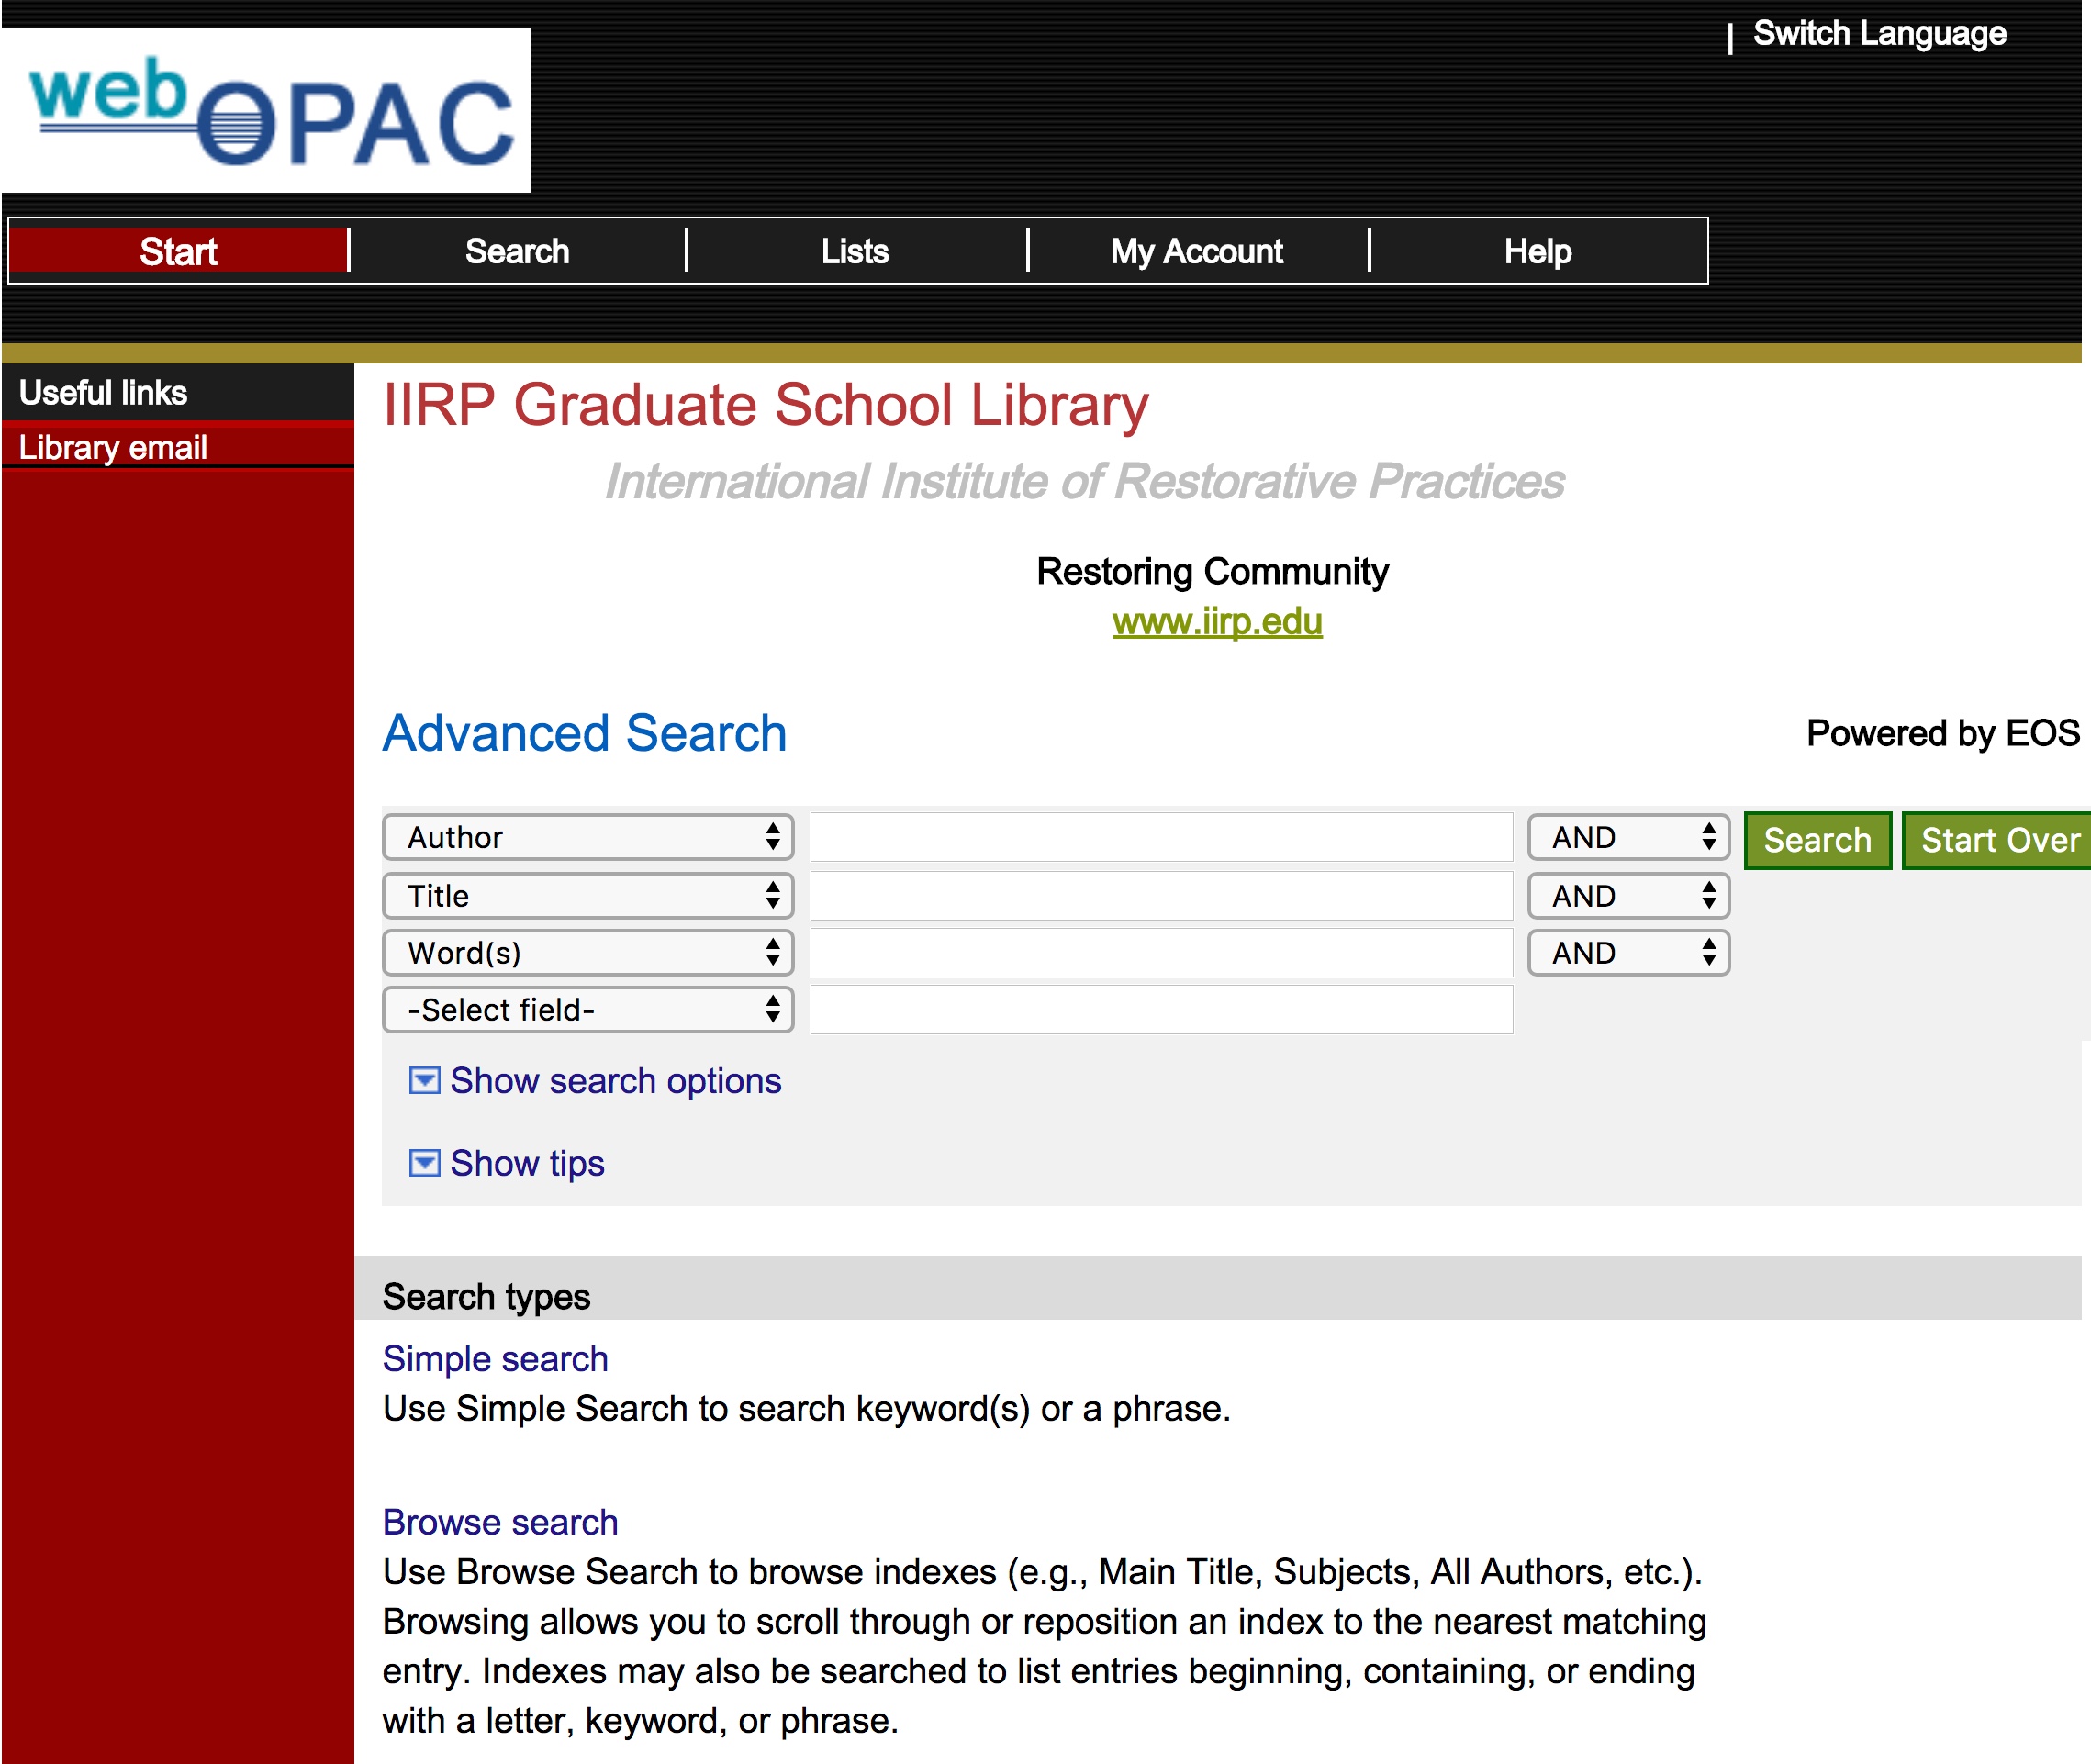The height and width of the screenshot is (1764, 2091).
Task: Open the Title field dropdown
Action: [x=588, y=896]
